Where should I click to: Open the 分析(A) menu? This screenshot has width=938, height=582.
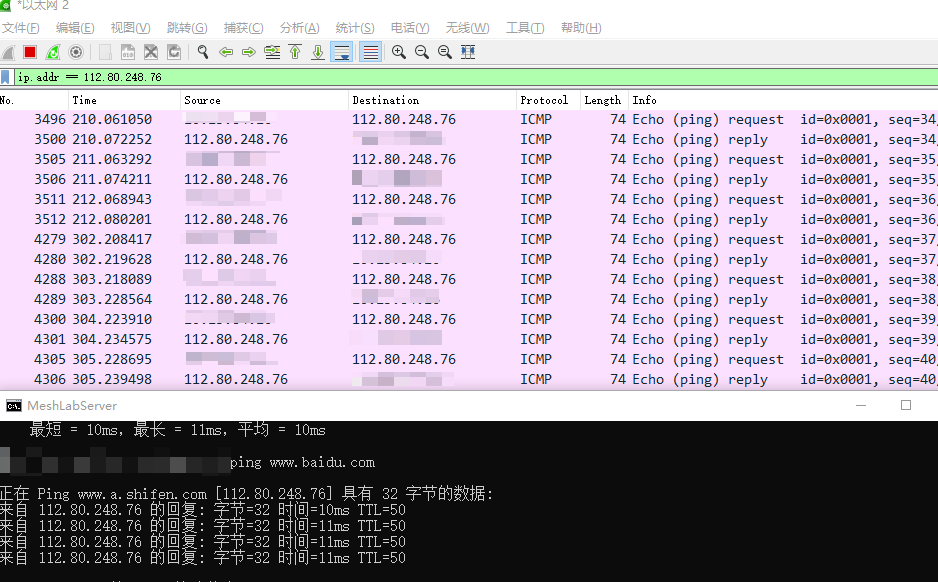coord(299,28)
